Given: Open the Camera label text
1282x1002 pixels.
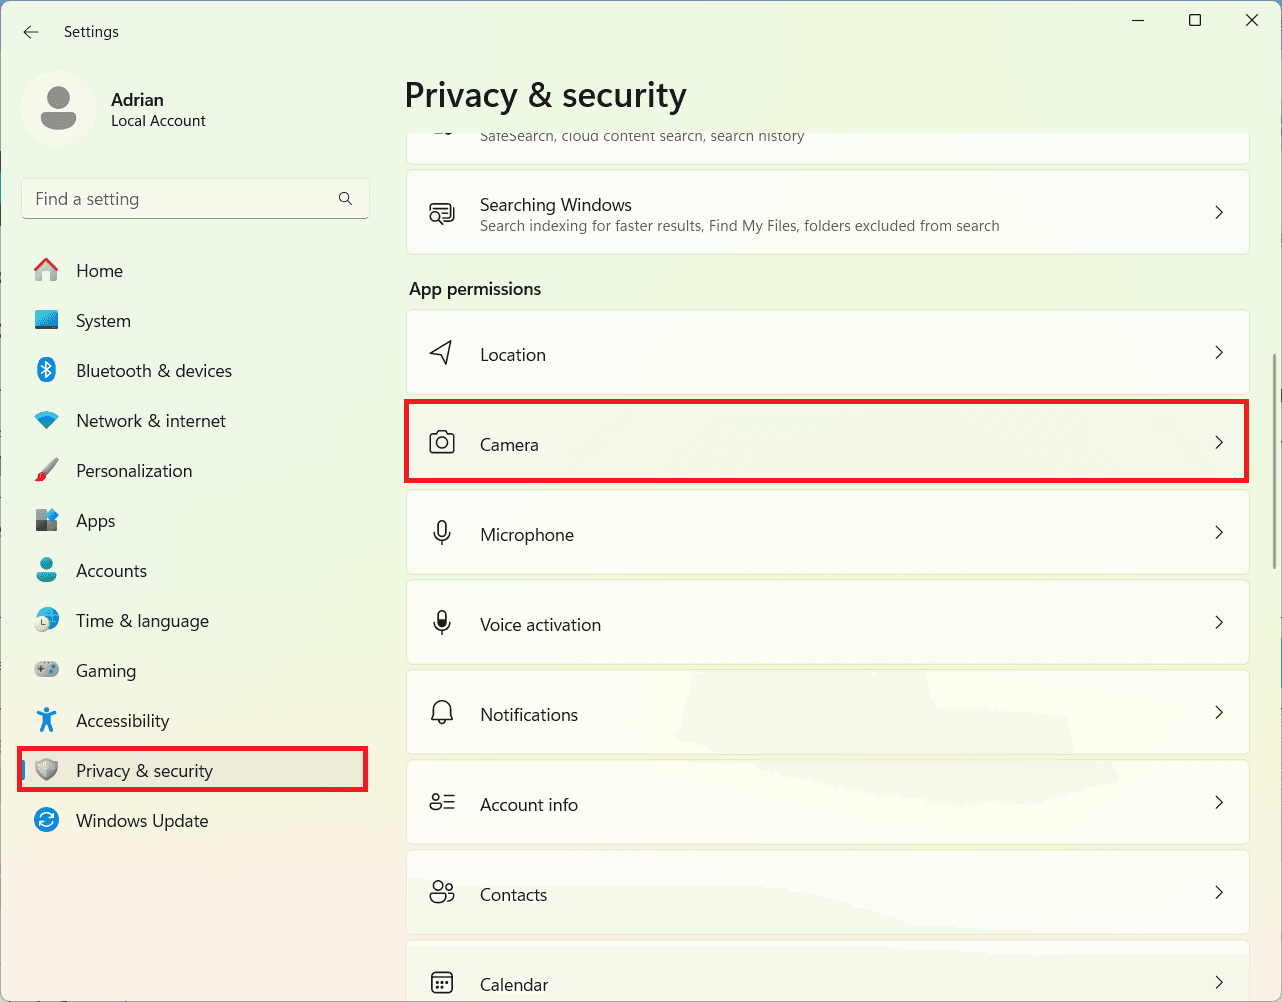Looking at the screenshot, I should (509, 445).
